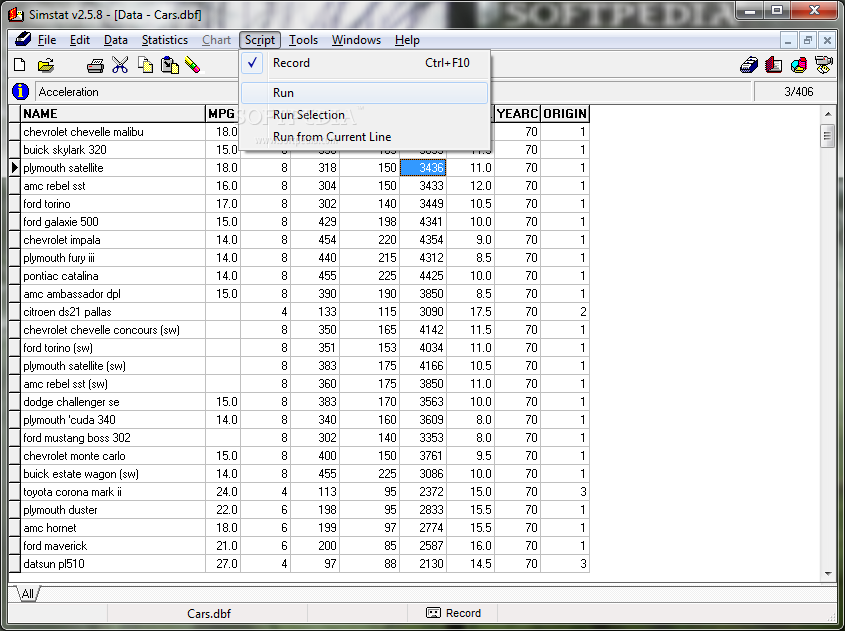Image resolution: width=845 pixels, height=631 pixels.
Task: Click the Record icon in status bar
Action: [433, 613]
